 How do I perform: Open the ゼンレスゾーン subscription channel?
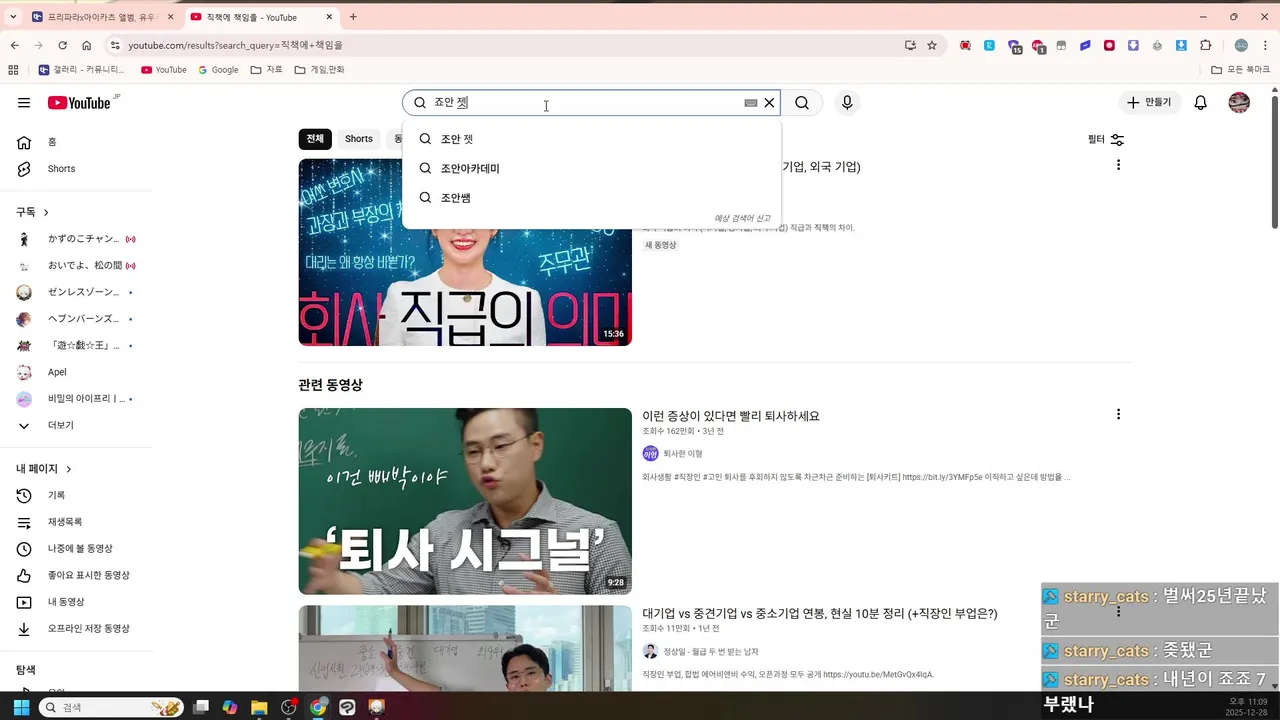(78, 292)
